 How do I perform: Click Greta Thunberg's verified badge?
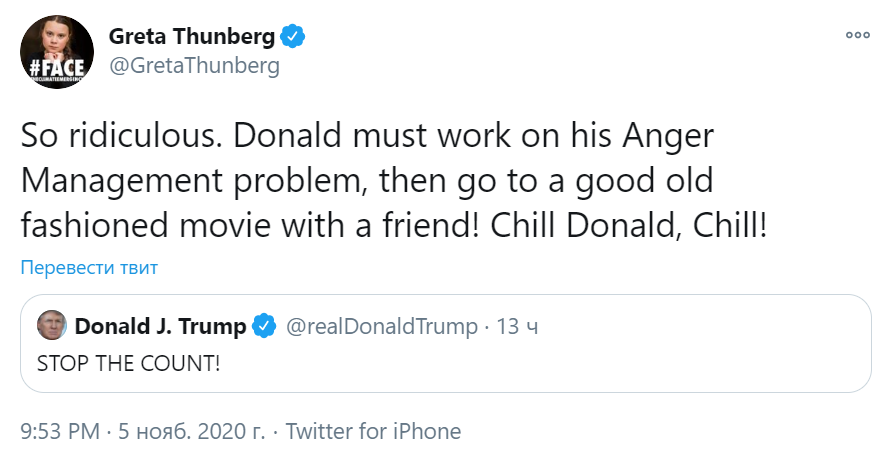pos(292,37)
